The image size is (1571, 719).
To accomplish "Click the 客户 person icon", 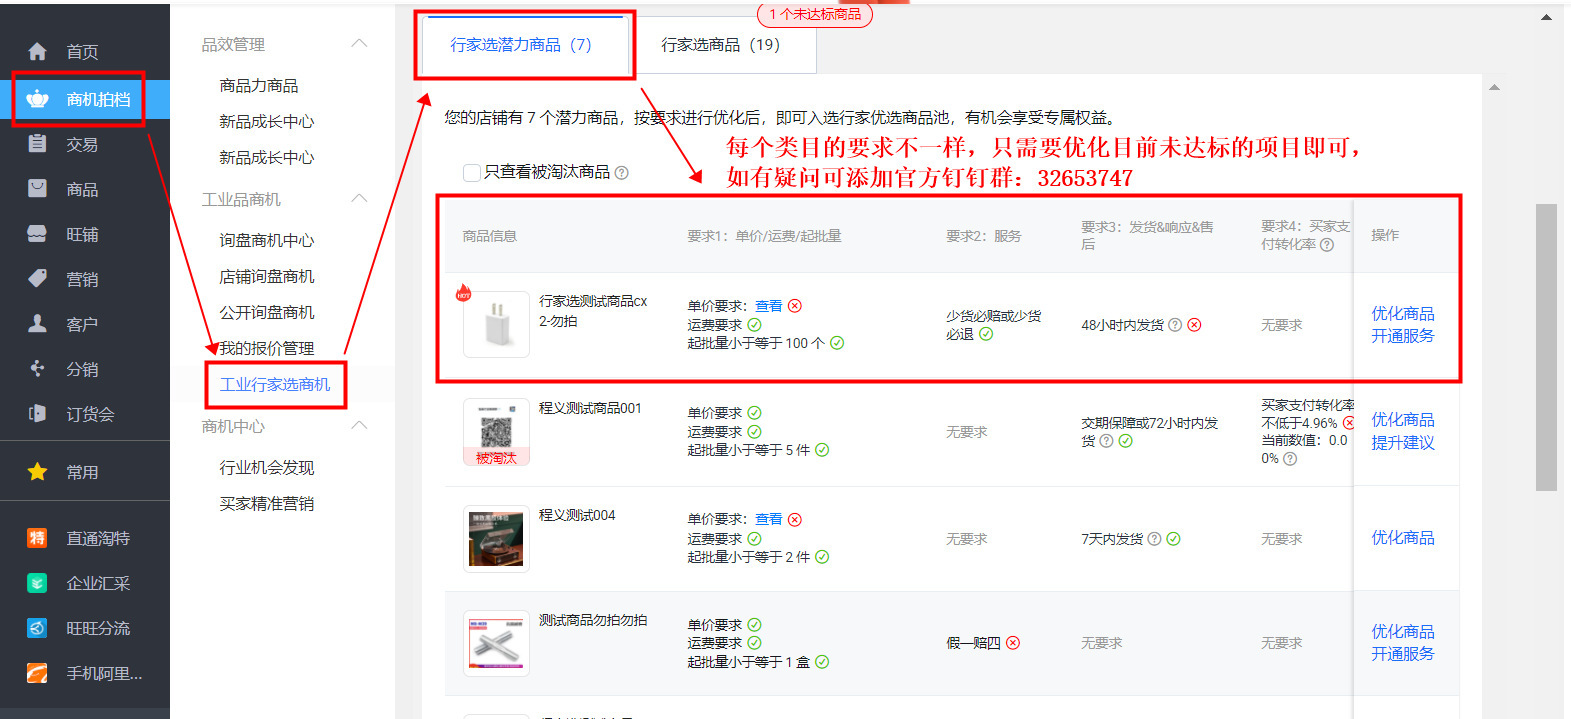I will (37, 324).
